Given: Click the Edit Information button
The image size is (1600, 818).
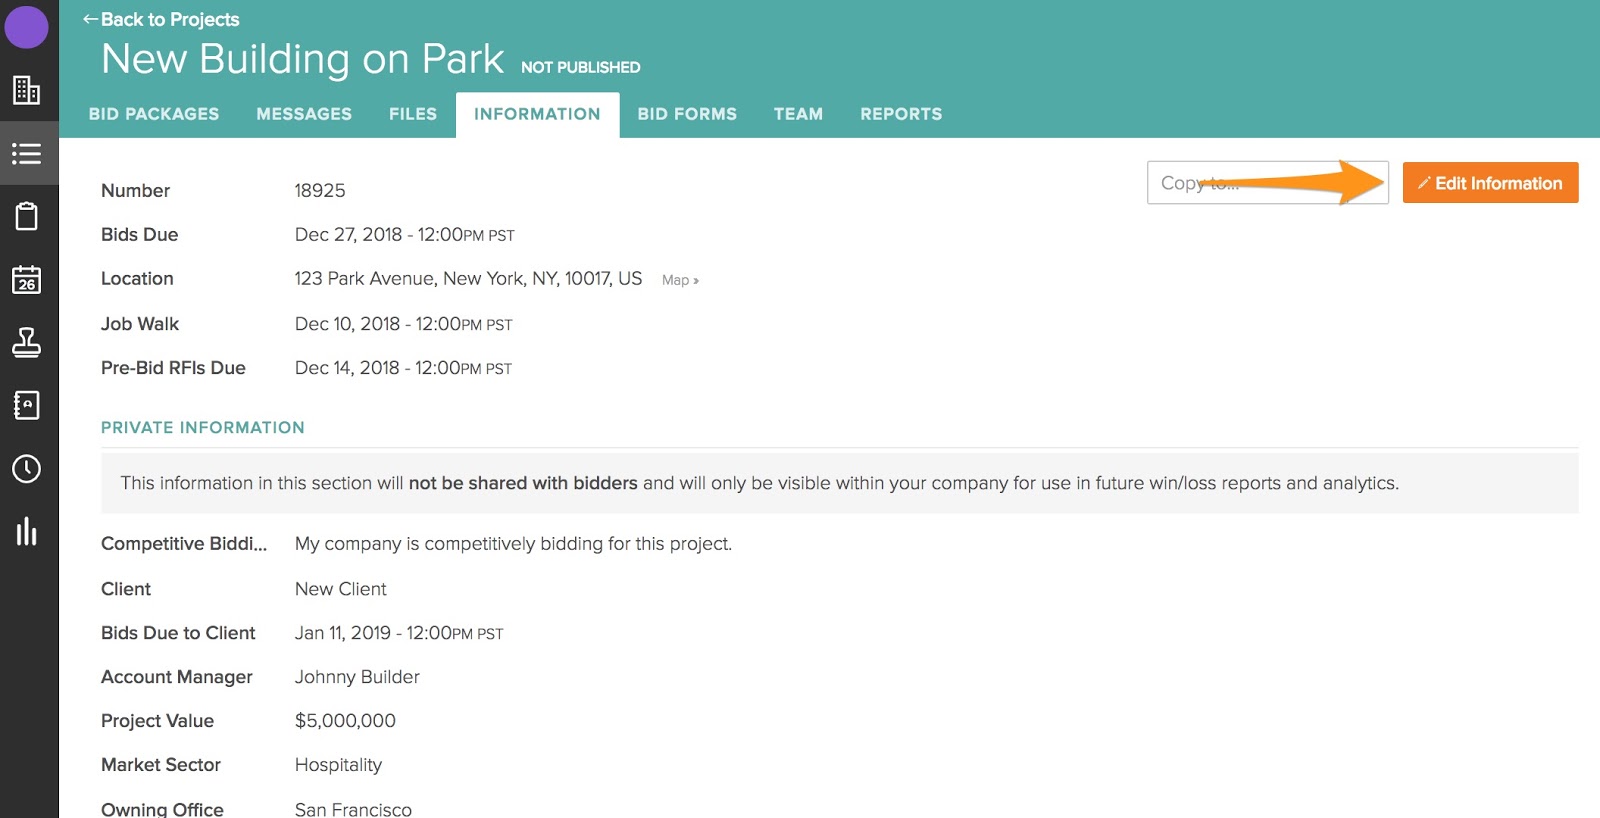Looking at the screenshot, I should tap(1490, 183).
